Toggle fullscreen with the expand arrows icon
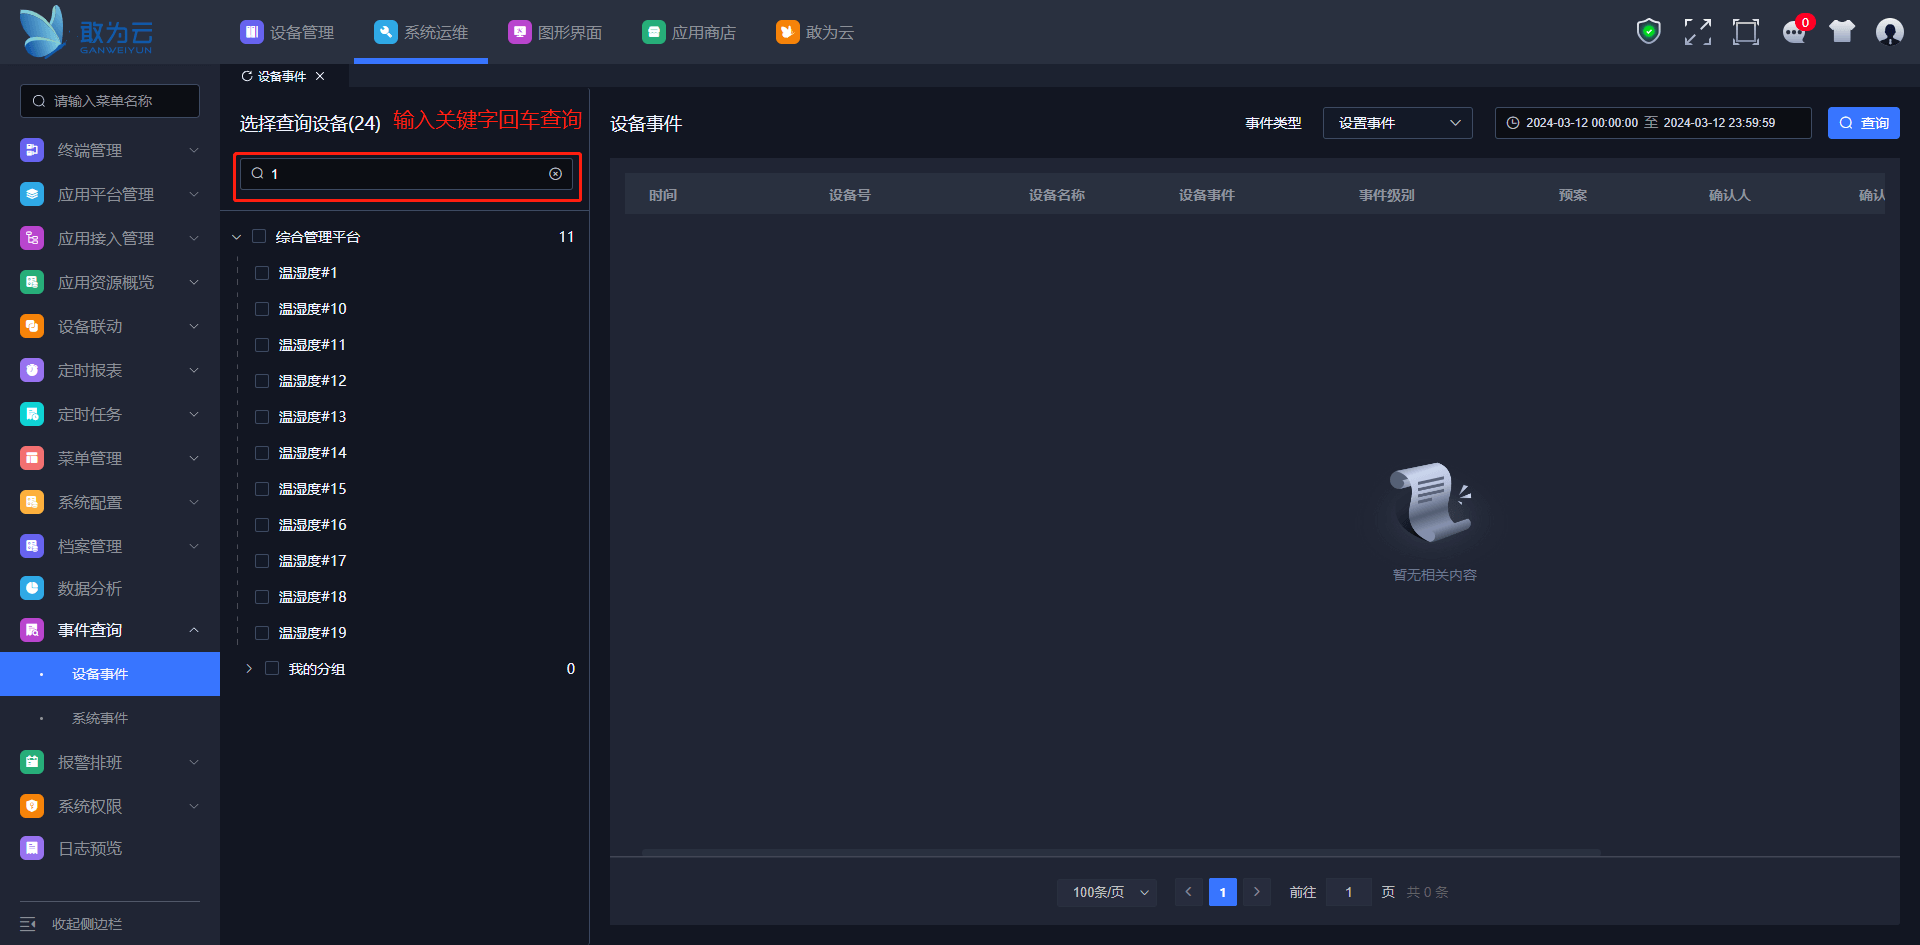Viewport: 1920px width, 945px height. (x=1697, y=32)
